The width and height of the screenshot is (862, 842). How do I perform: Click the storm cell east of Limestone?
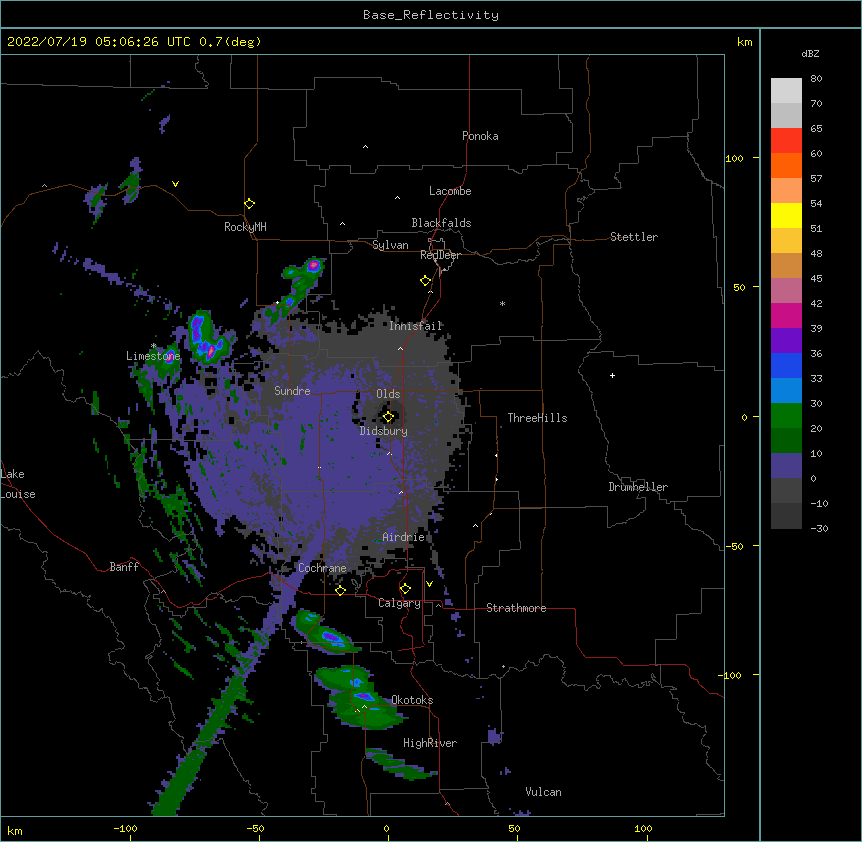click(x=207, y=338)
